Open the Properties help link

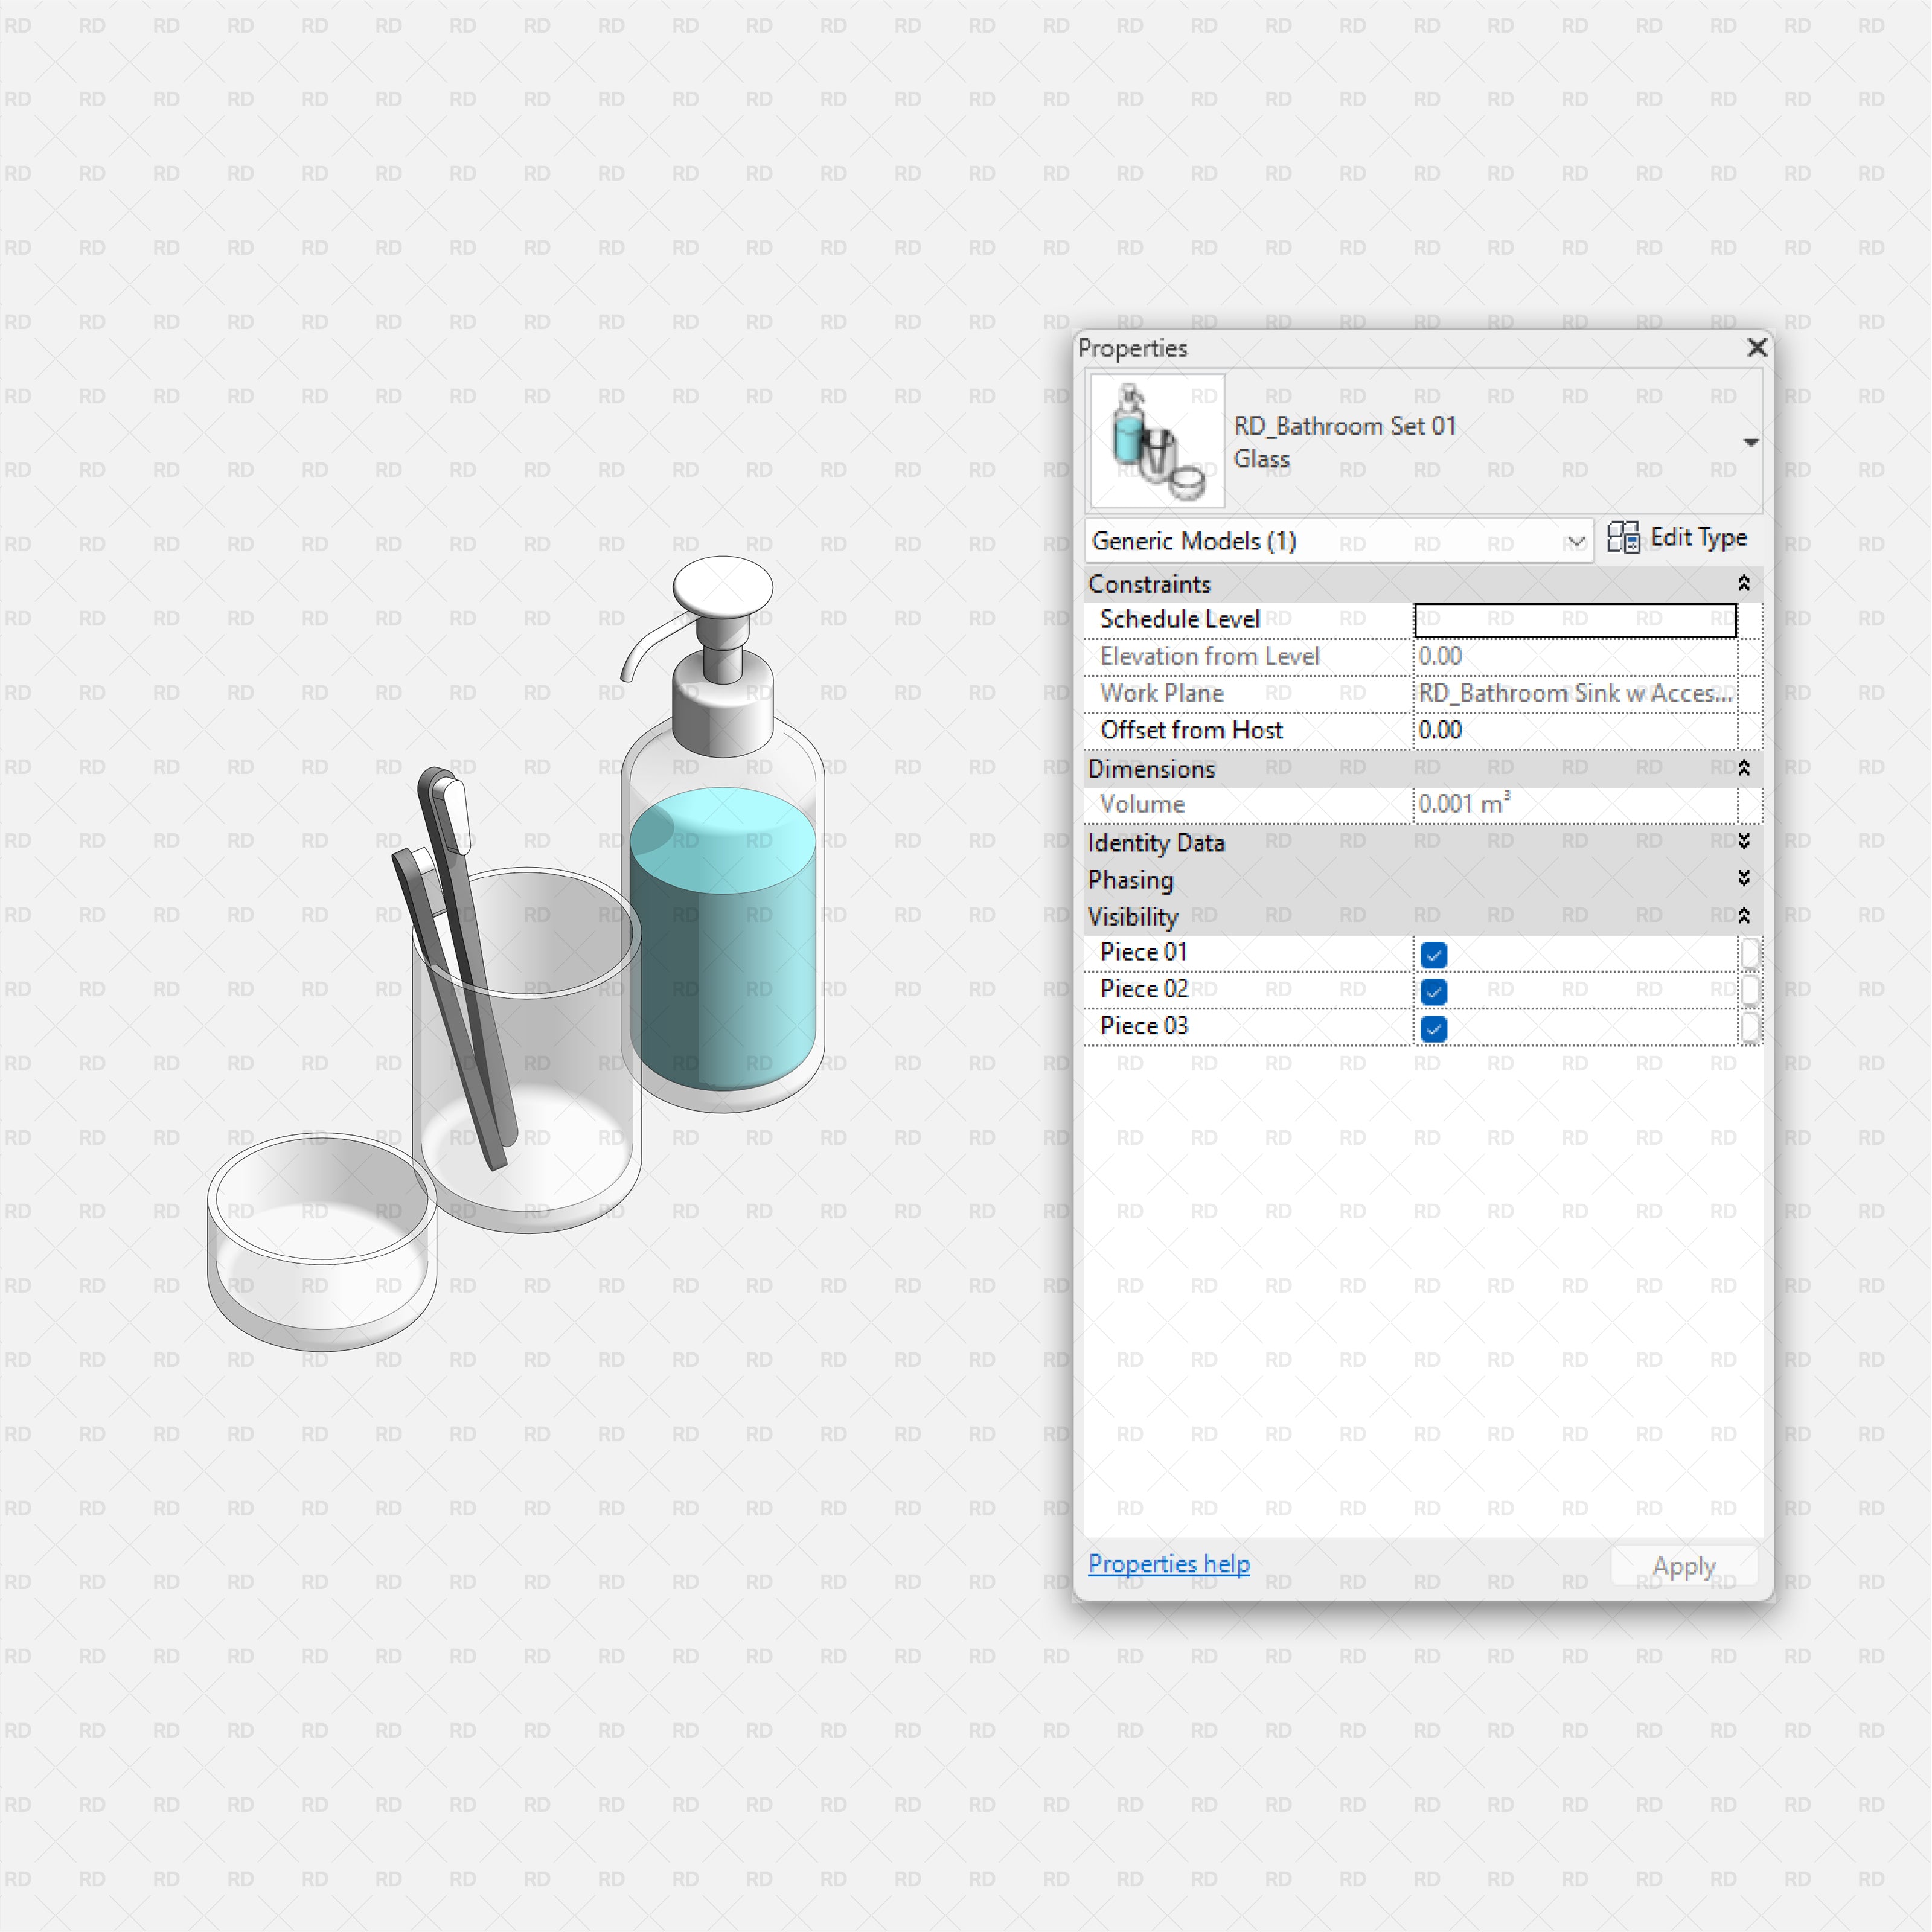tap(1168, 1564)
